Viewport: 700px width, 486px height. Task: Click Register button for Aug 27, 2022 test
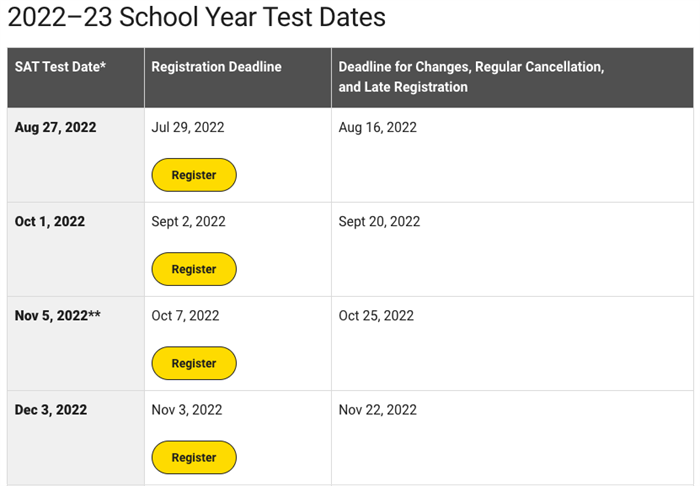click(x=194, y=175)
